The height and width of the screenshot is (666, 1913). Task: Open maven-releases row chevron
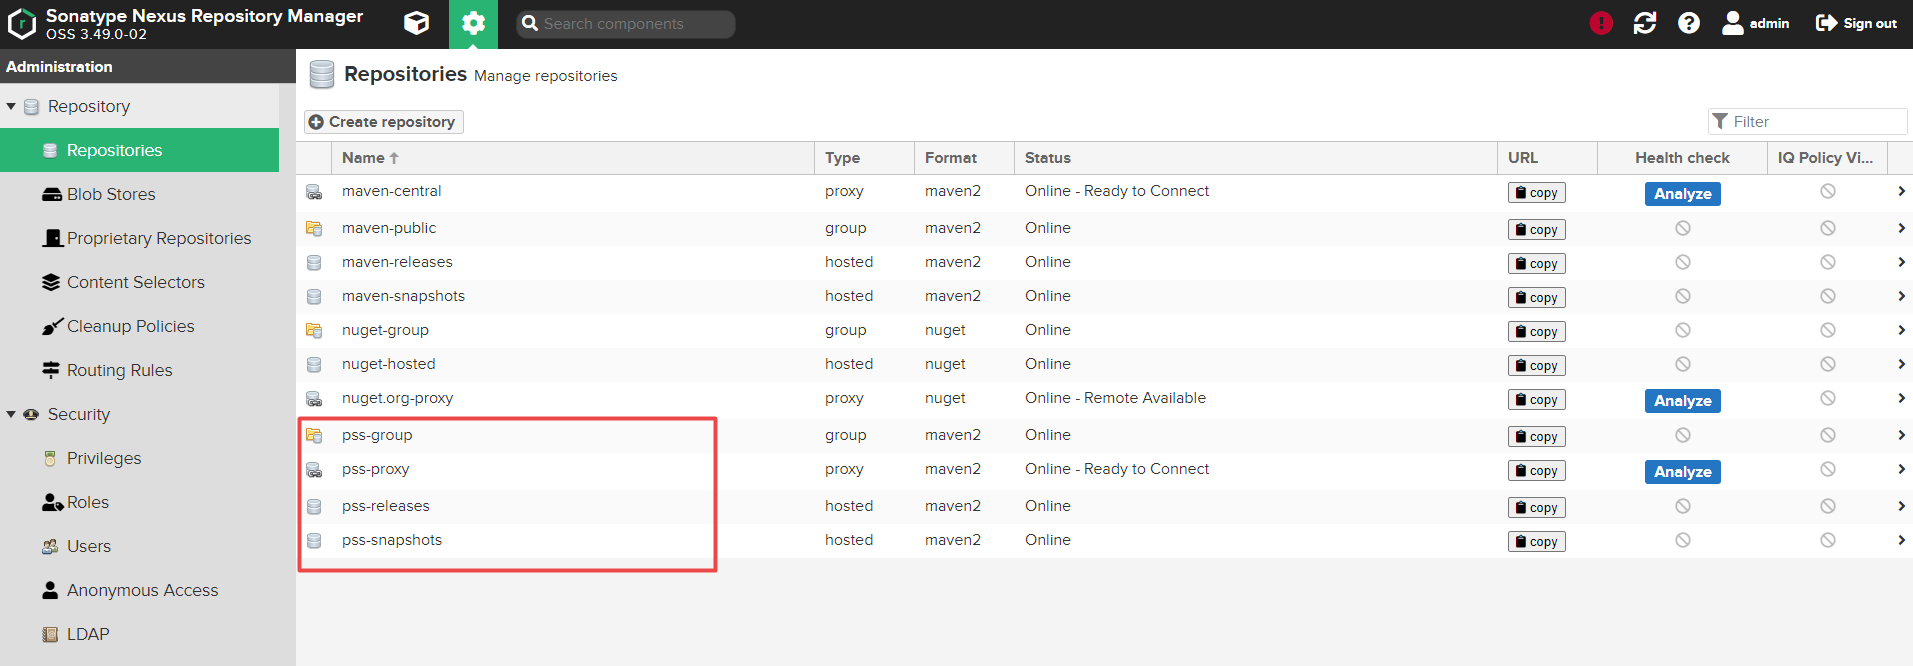1900,262
